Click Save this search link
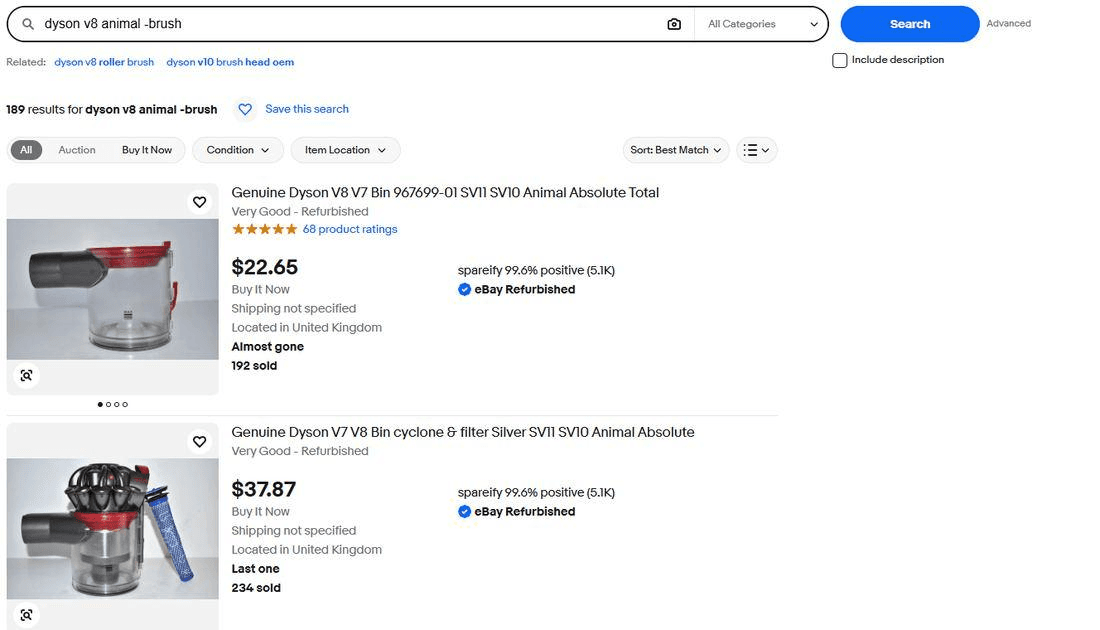Image resolution: width=1100 pixels, height=630 pixels. coord(307,109)
